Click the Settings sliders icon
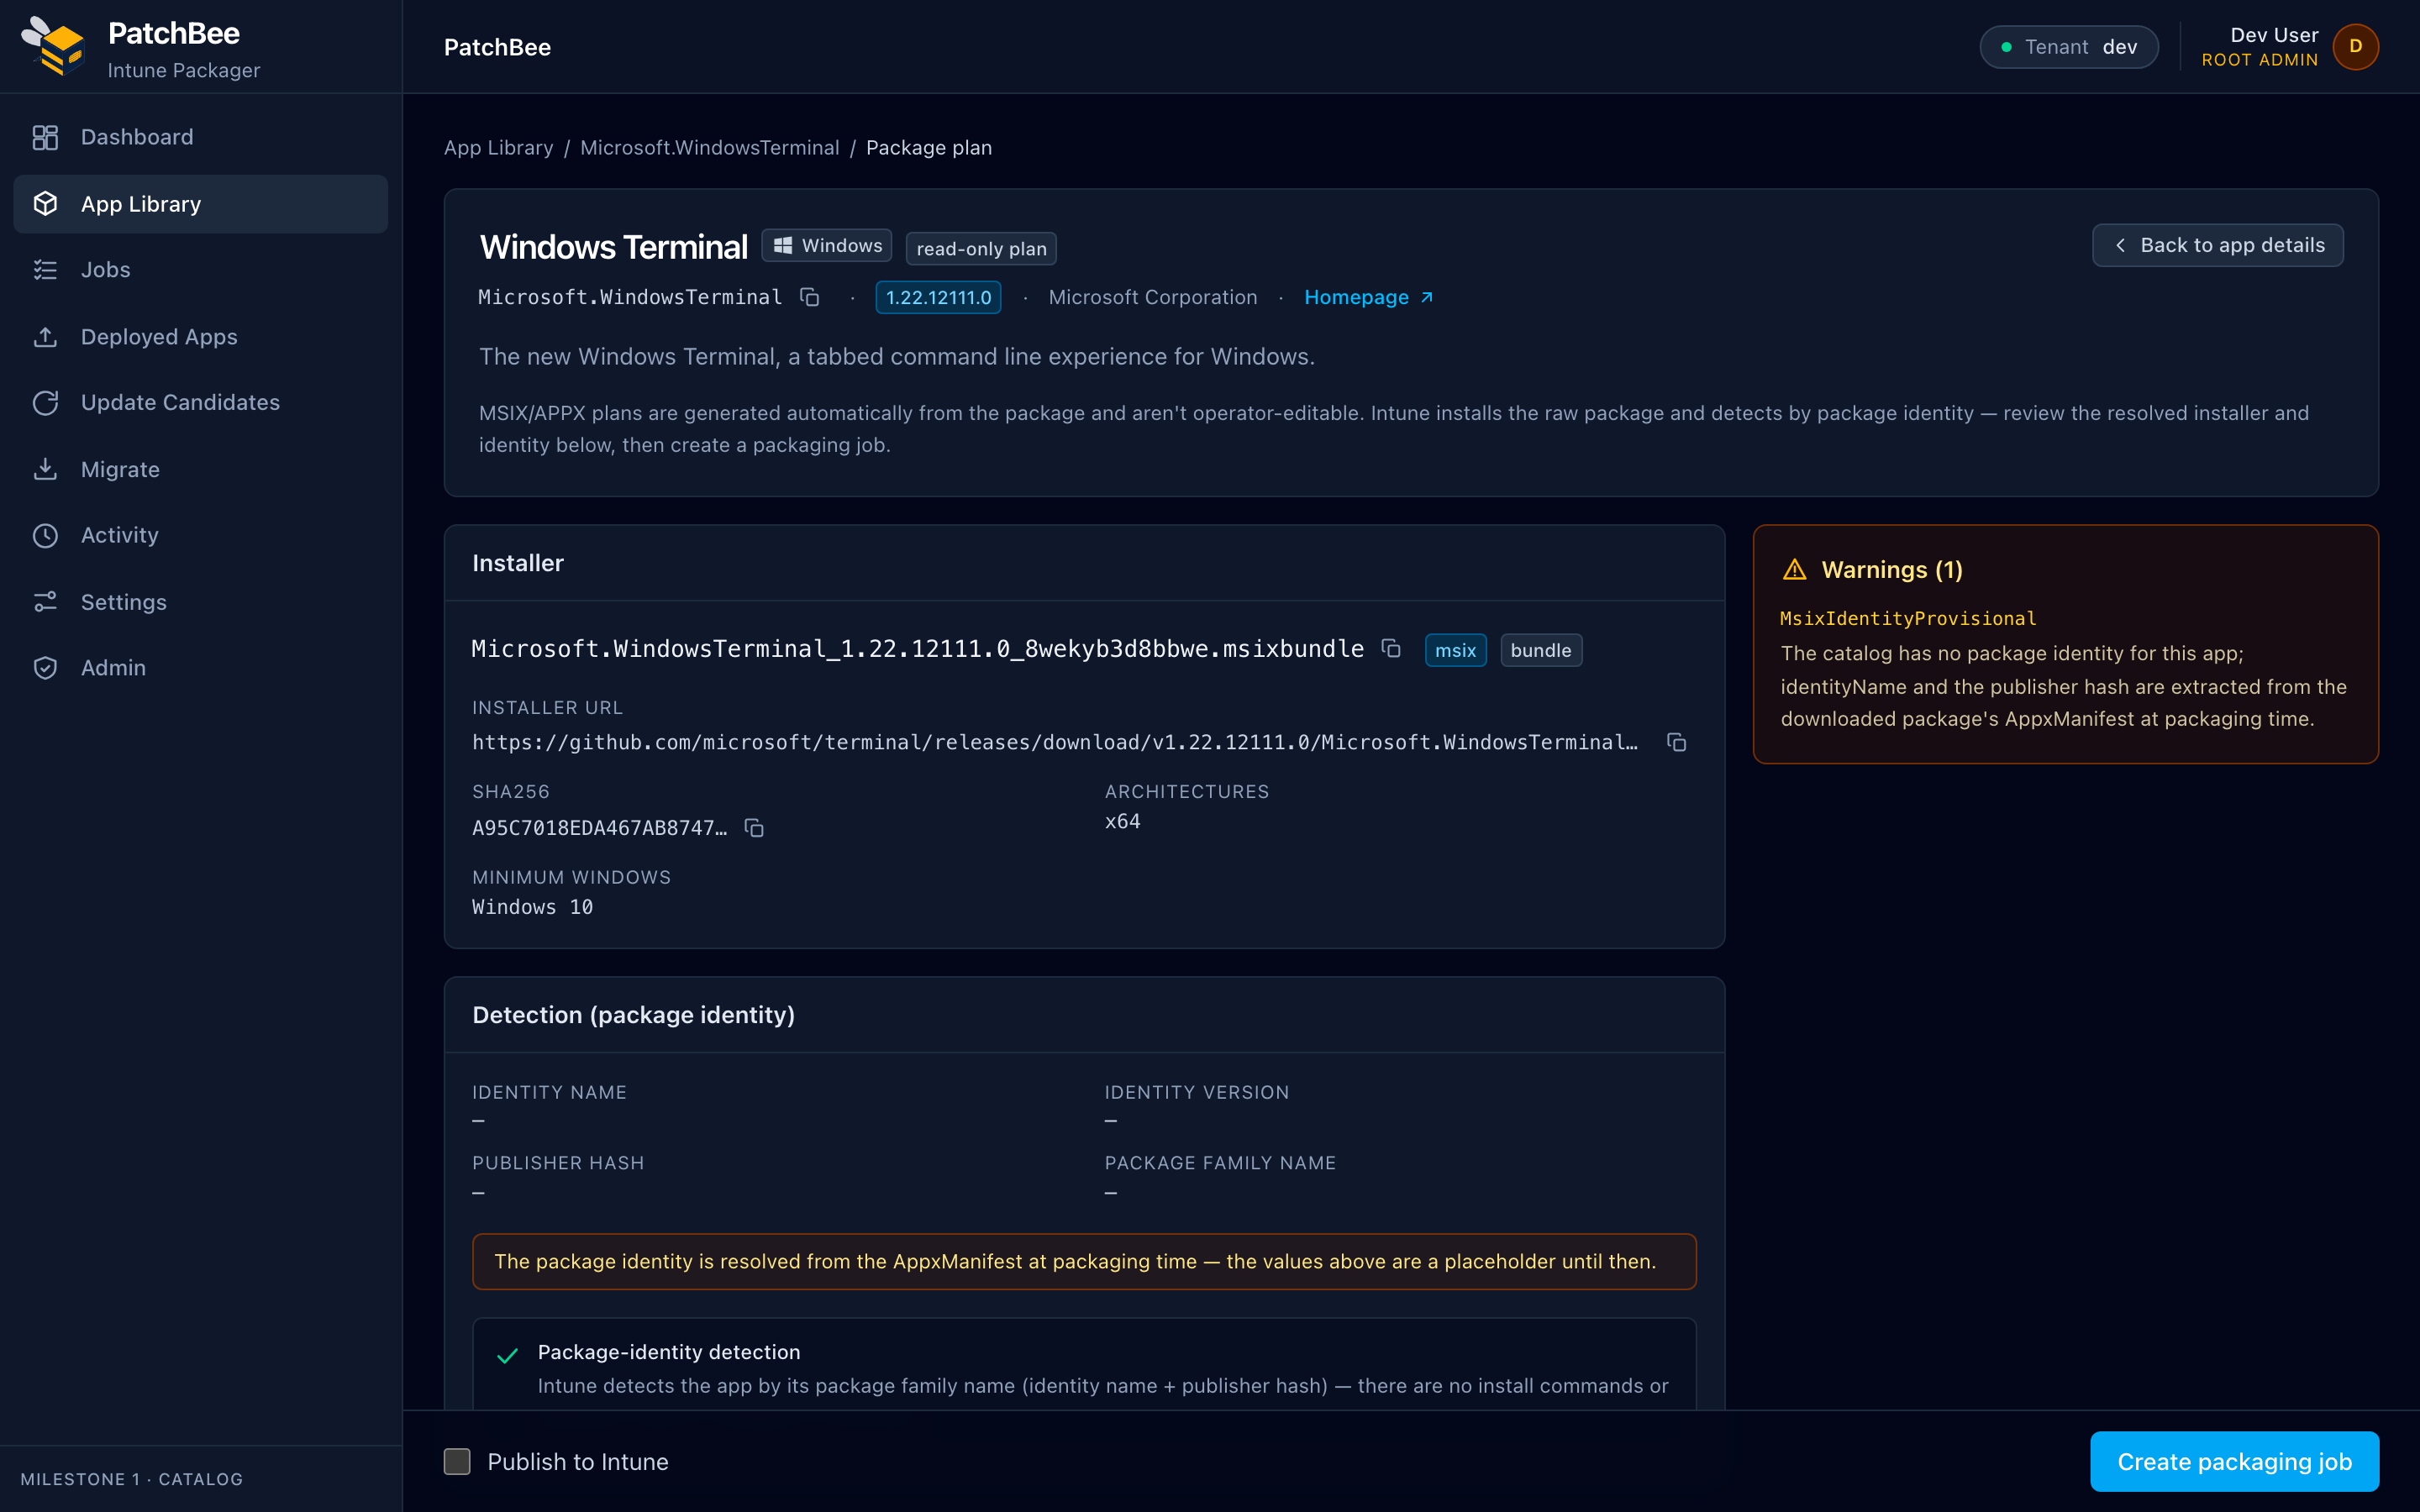 (x=45, y=602)
